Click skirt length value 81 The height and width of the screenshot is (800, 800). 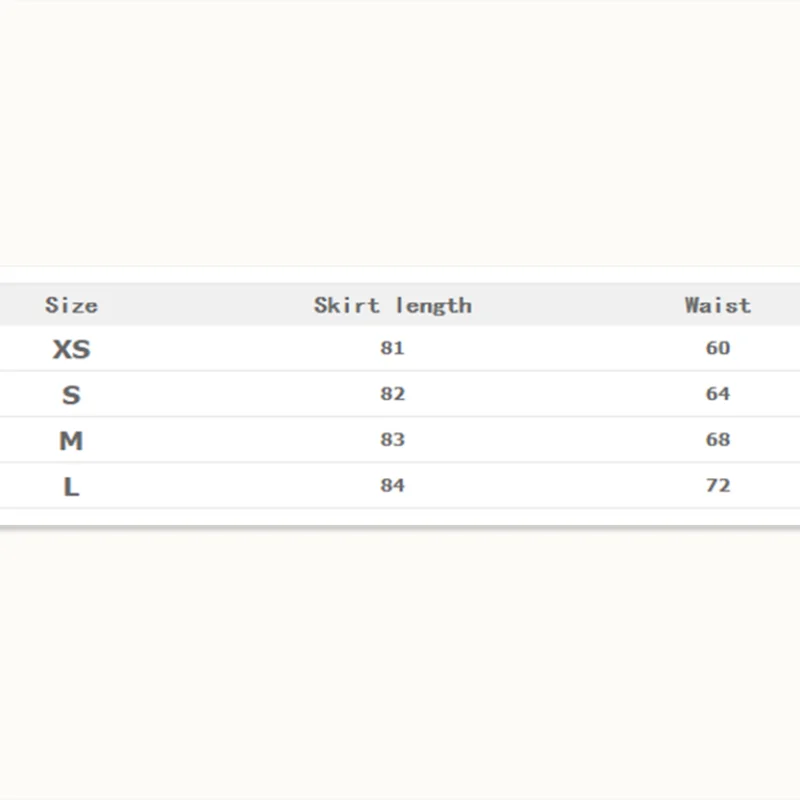392,348
